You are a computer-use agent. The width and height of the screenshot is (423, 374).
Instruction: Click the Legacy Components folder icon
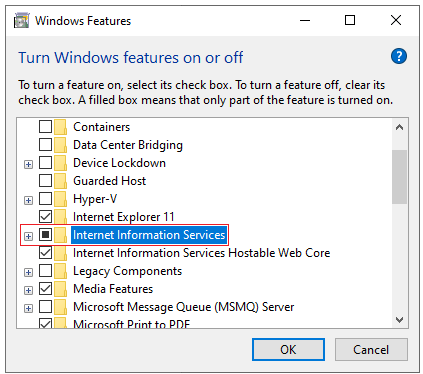[x=60, y=271]
